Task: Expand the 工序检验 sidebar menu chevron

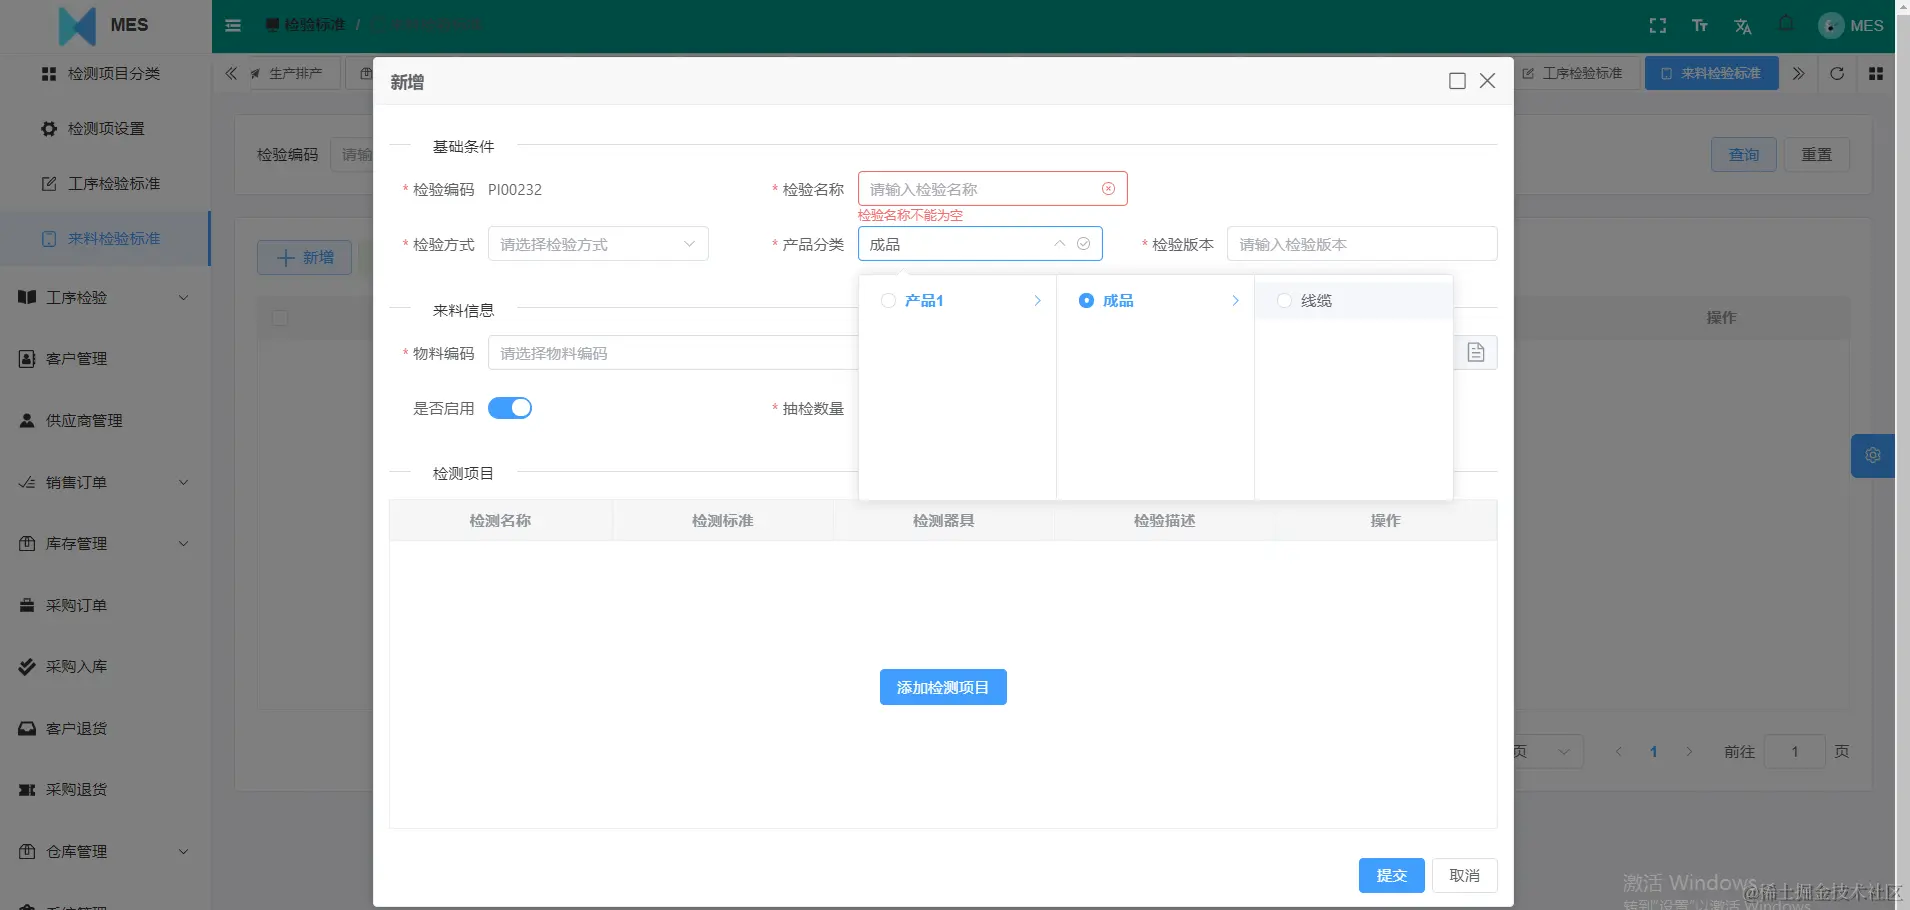Action: (183, 298)
